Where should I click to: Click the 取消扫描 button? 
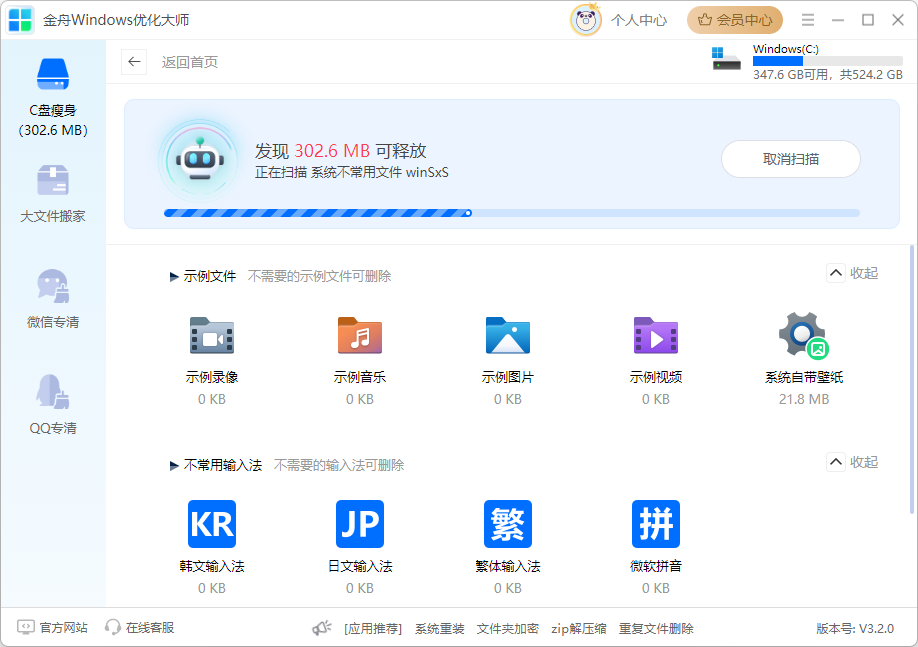coord(790,159)
